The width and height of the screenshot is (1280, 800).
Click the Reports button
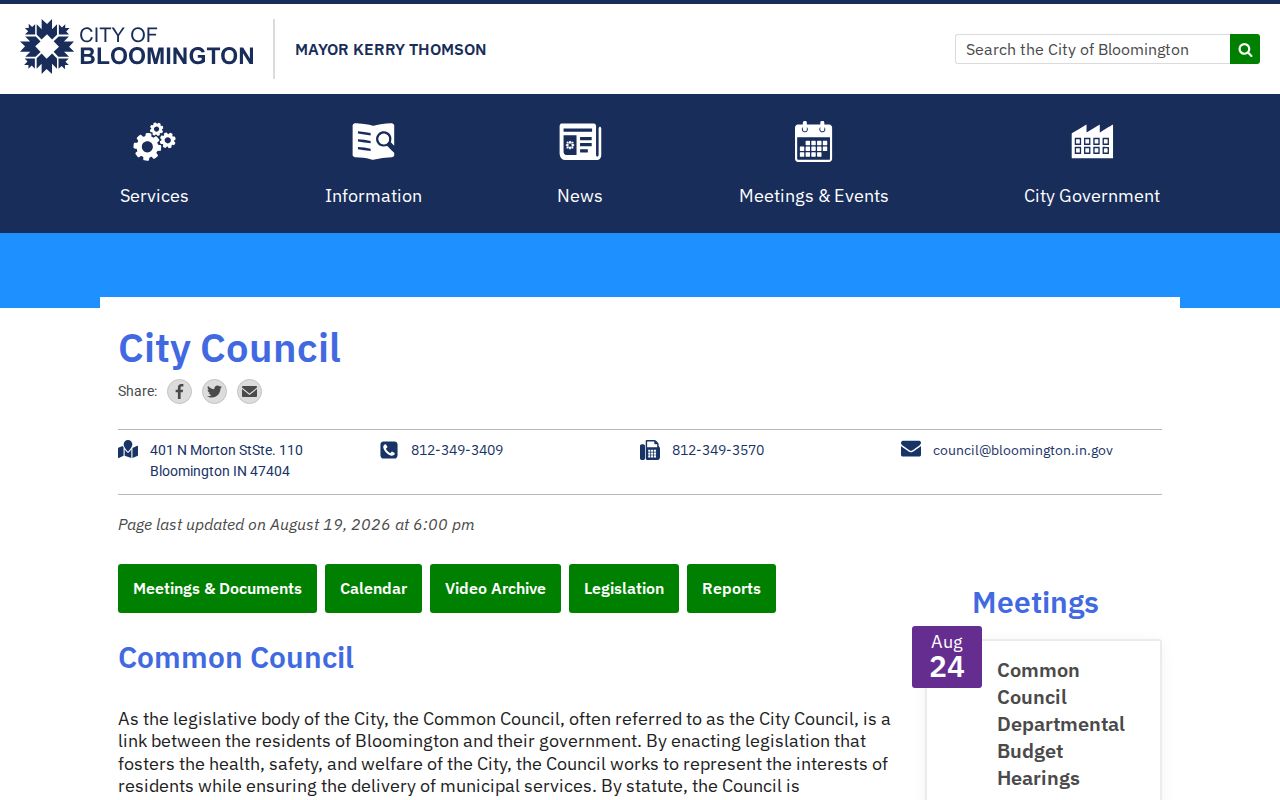(x=731, y=588)
